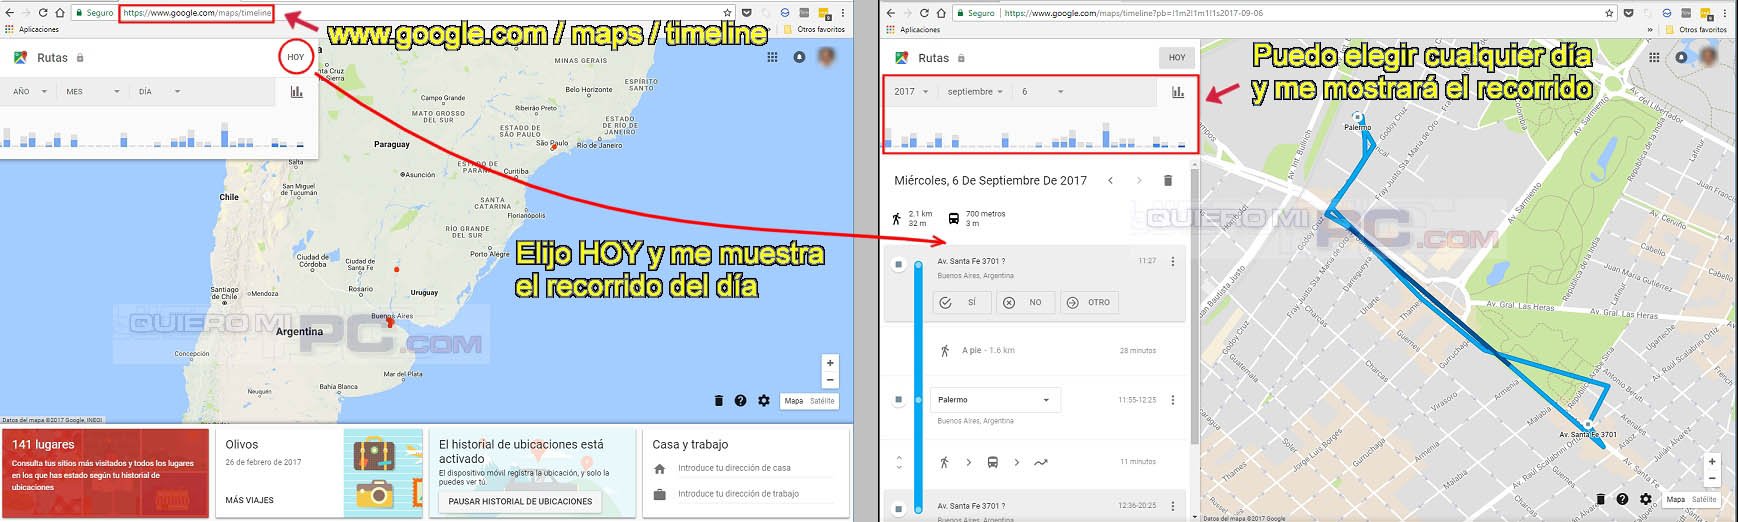This screenshot has height=522, width=1738.
Task: Open account avatar in left window
Action: pos(827,57)
